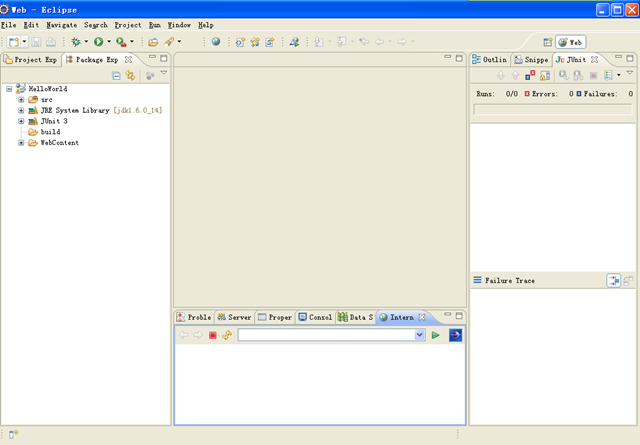The width and height of the screenshot is (640, 445).
Task: Switch to the Data Source tab
Action: click(x=356, y=317)
